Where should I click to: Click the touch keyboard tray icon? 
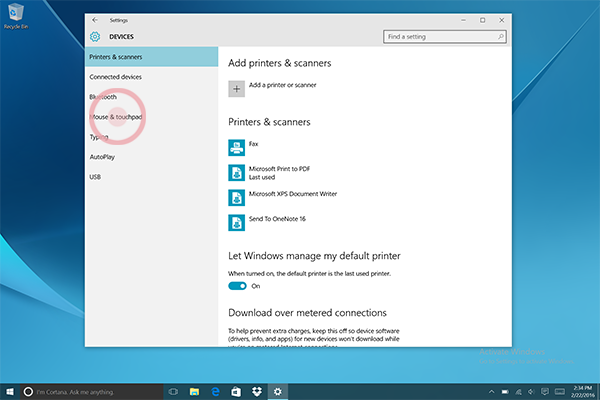coord(560,392)
